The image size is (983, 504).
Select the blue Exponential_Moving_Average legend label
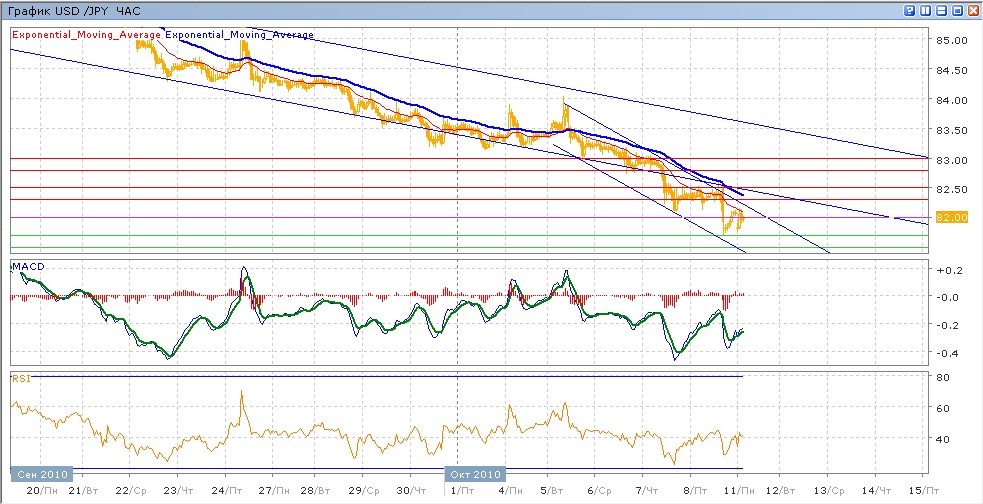click(239, 34)
